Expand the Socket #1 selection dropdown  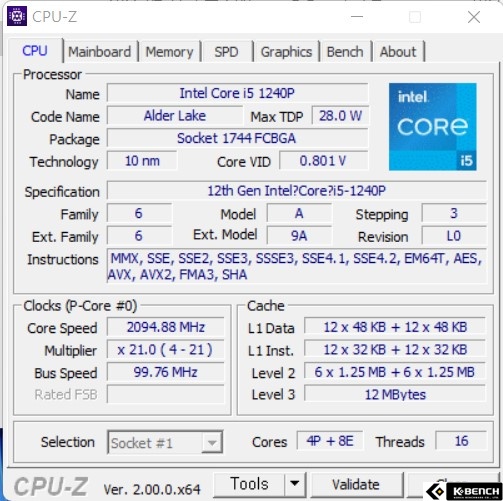[x=212, y=442]
